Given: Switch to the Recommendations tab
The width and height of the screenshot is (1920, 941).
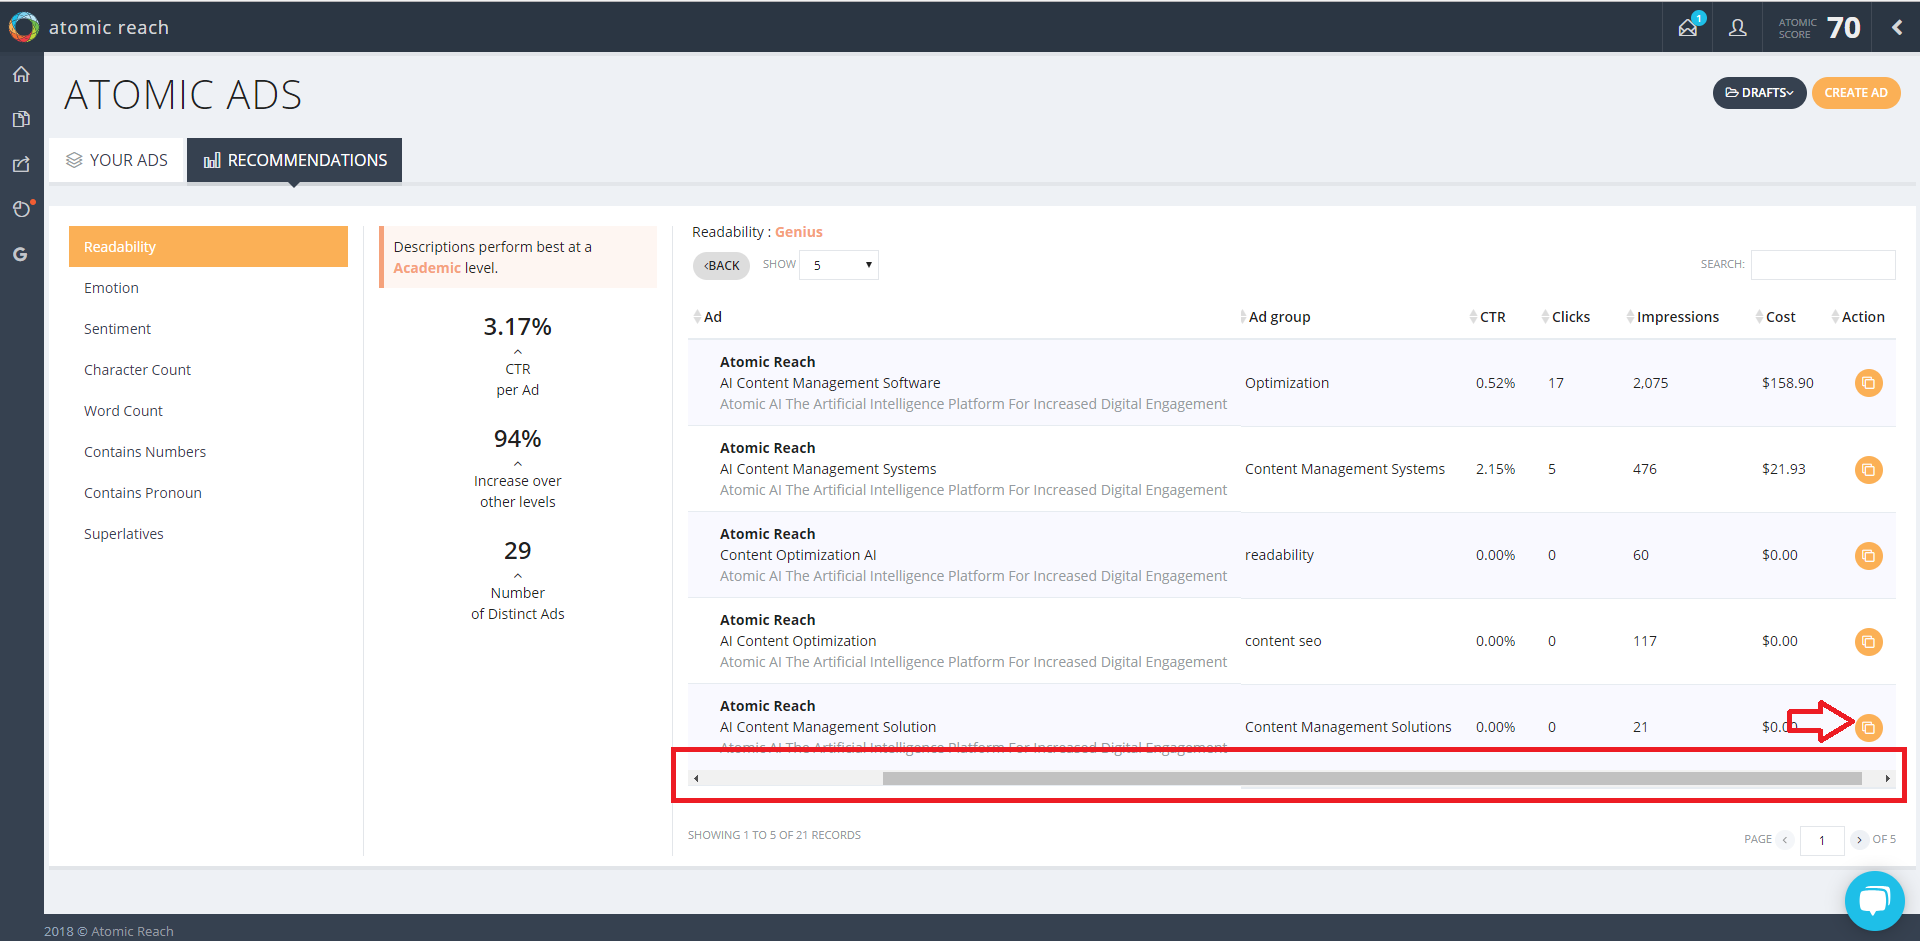Looking at the screenshot, I should (x=294, y=160).
